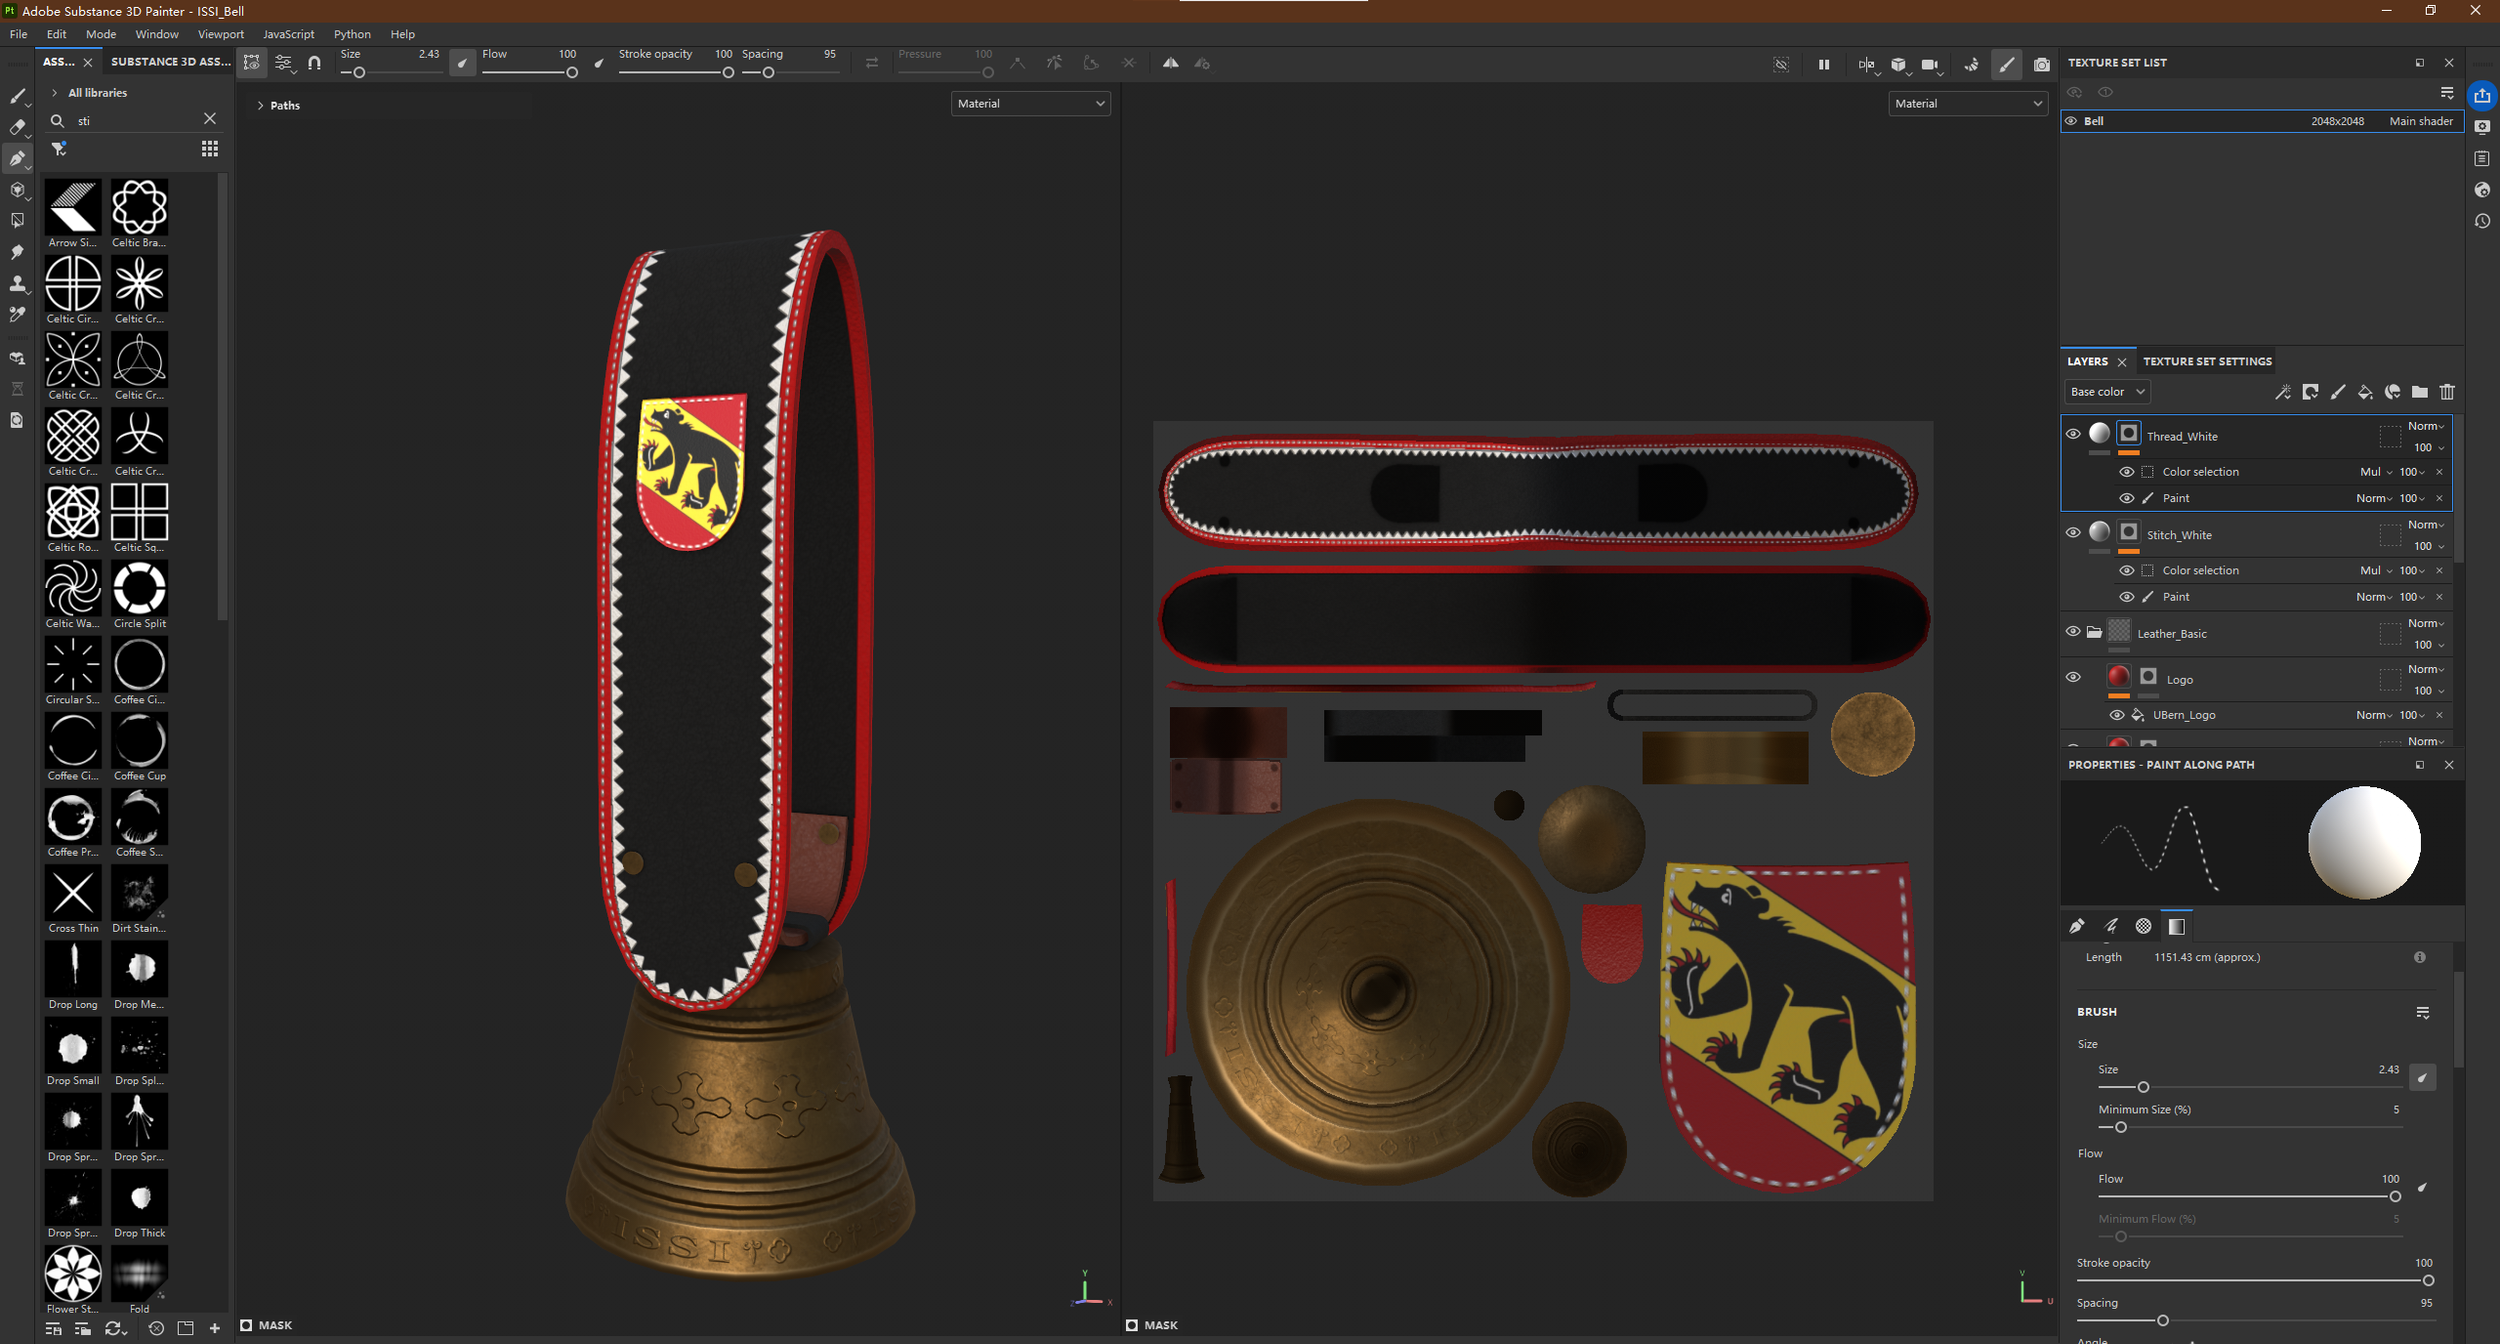Viewport: 2500px width, 1344px height.
Task: Select the Circle Split alpha thumbnail
Action: click(140, 588)
